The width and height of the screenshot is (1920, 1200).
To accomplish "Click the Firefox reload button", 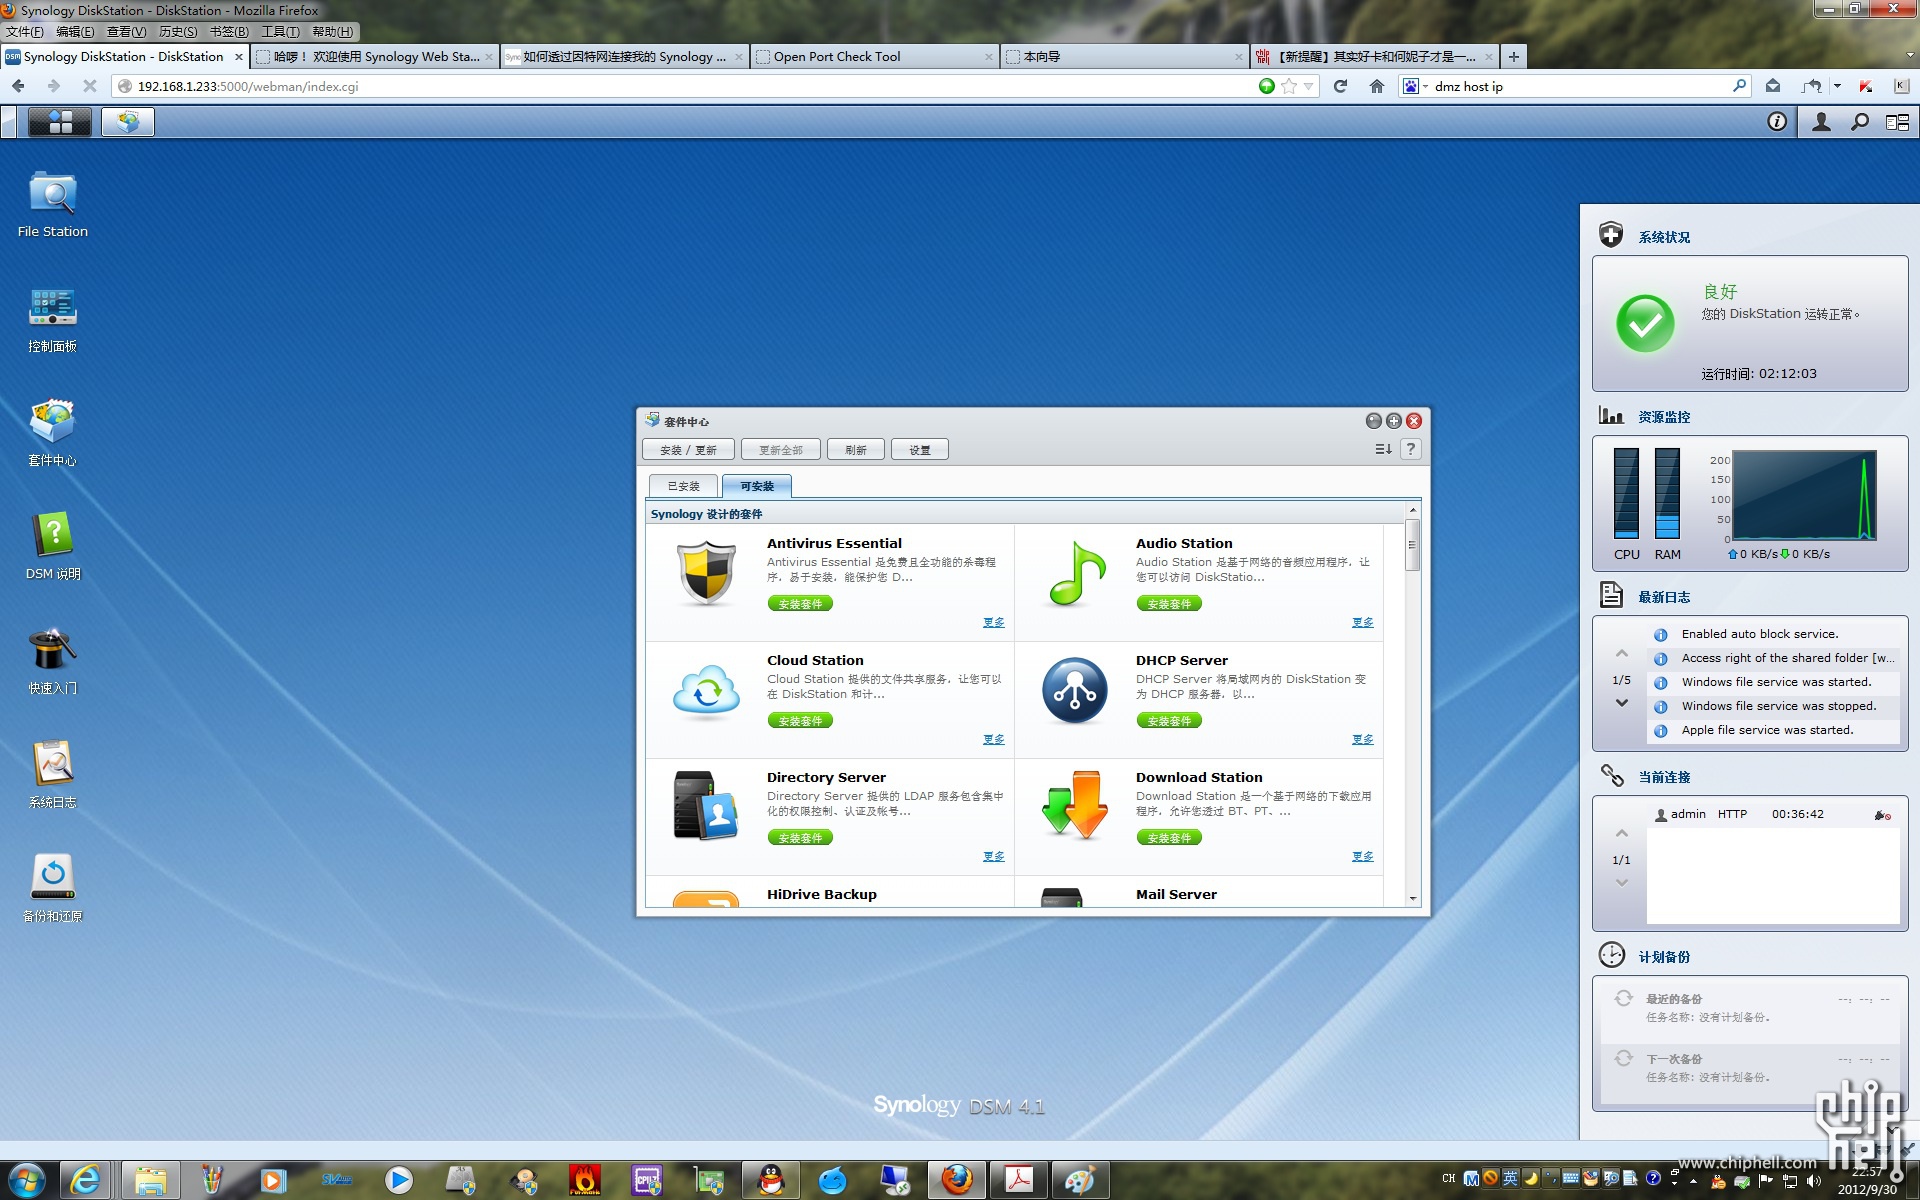I will click(x=1340, y=86).
